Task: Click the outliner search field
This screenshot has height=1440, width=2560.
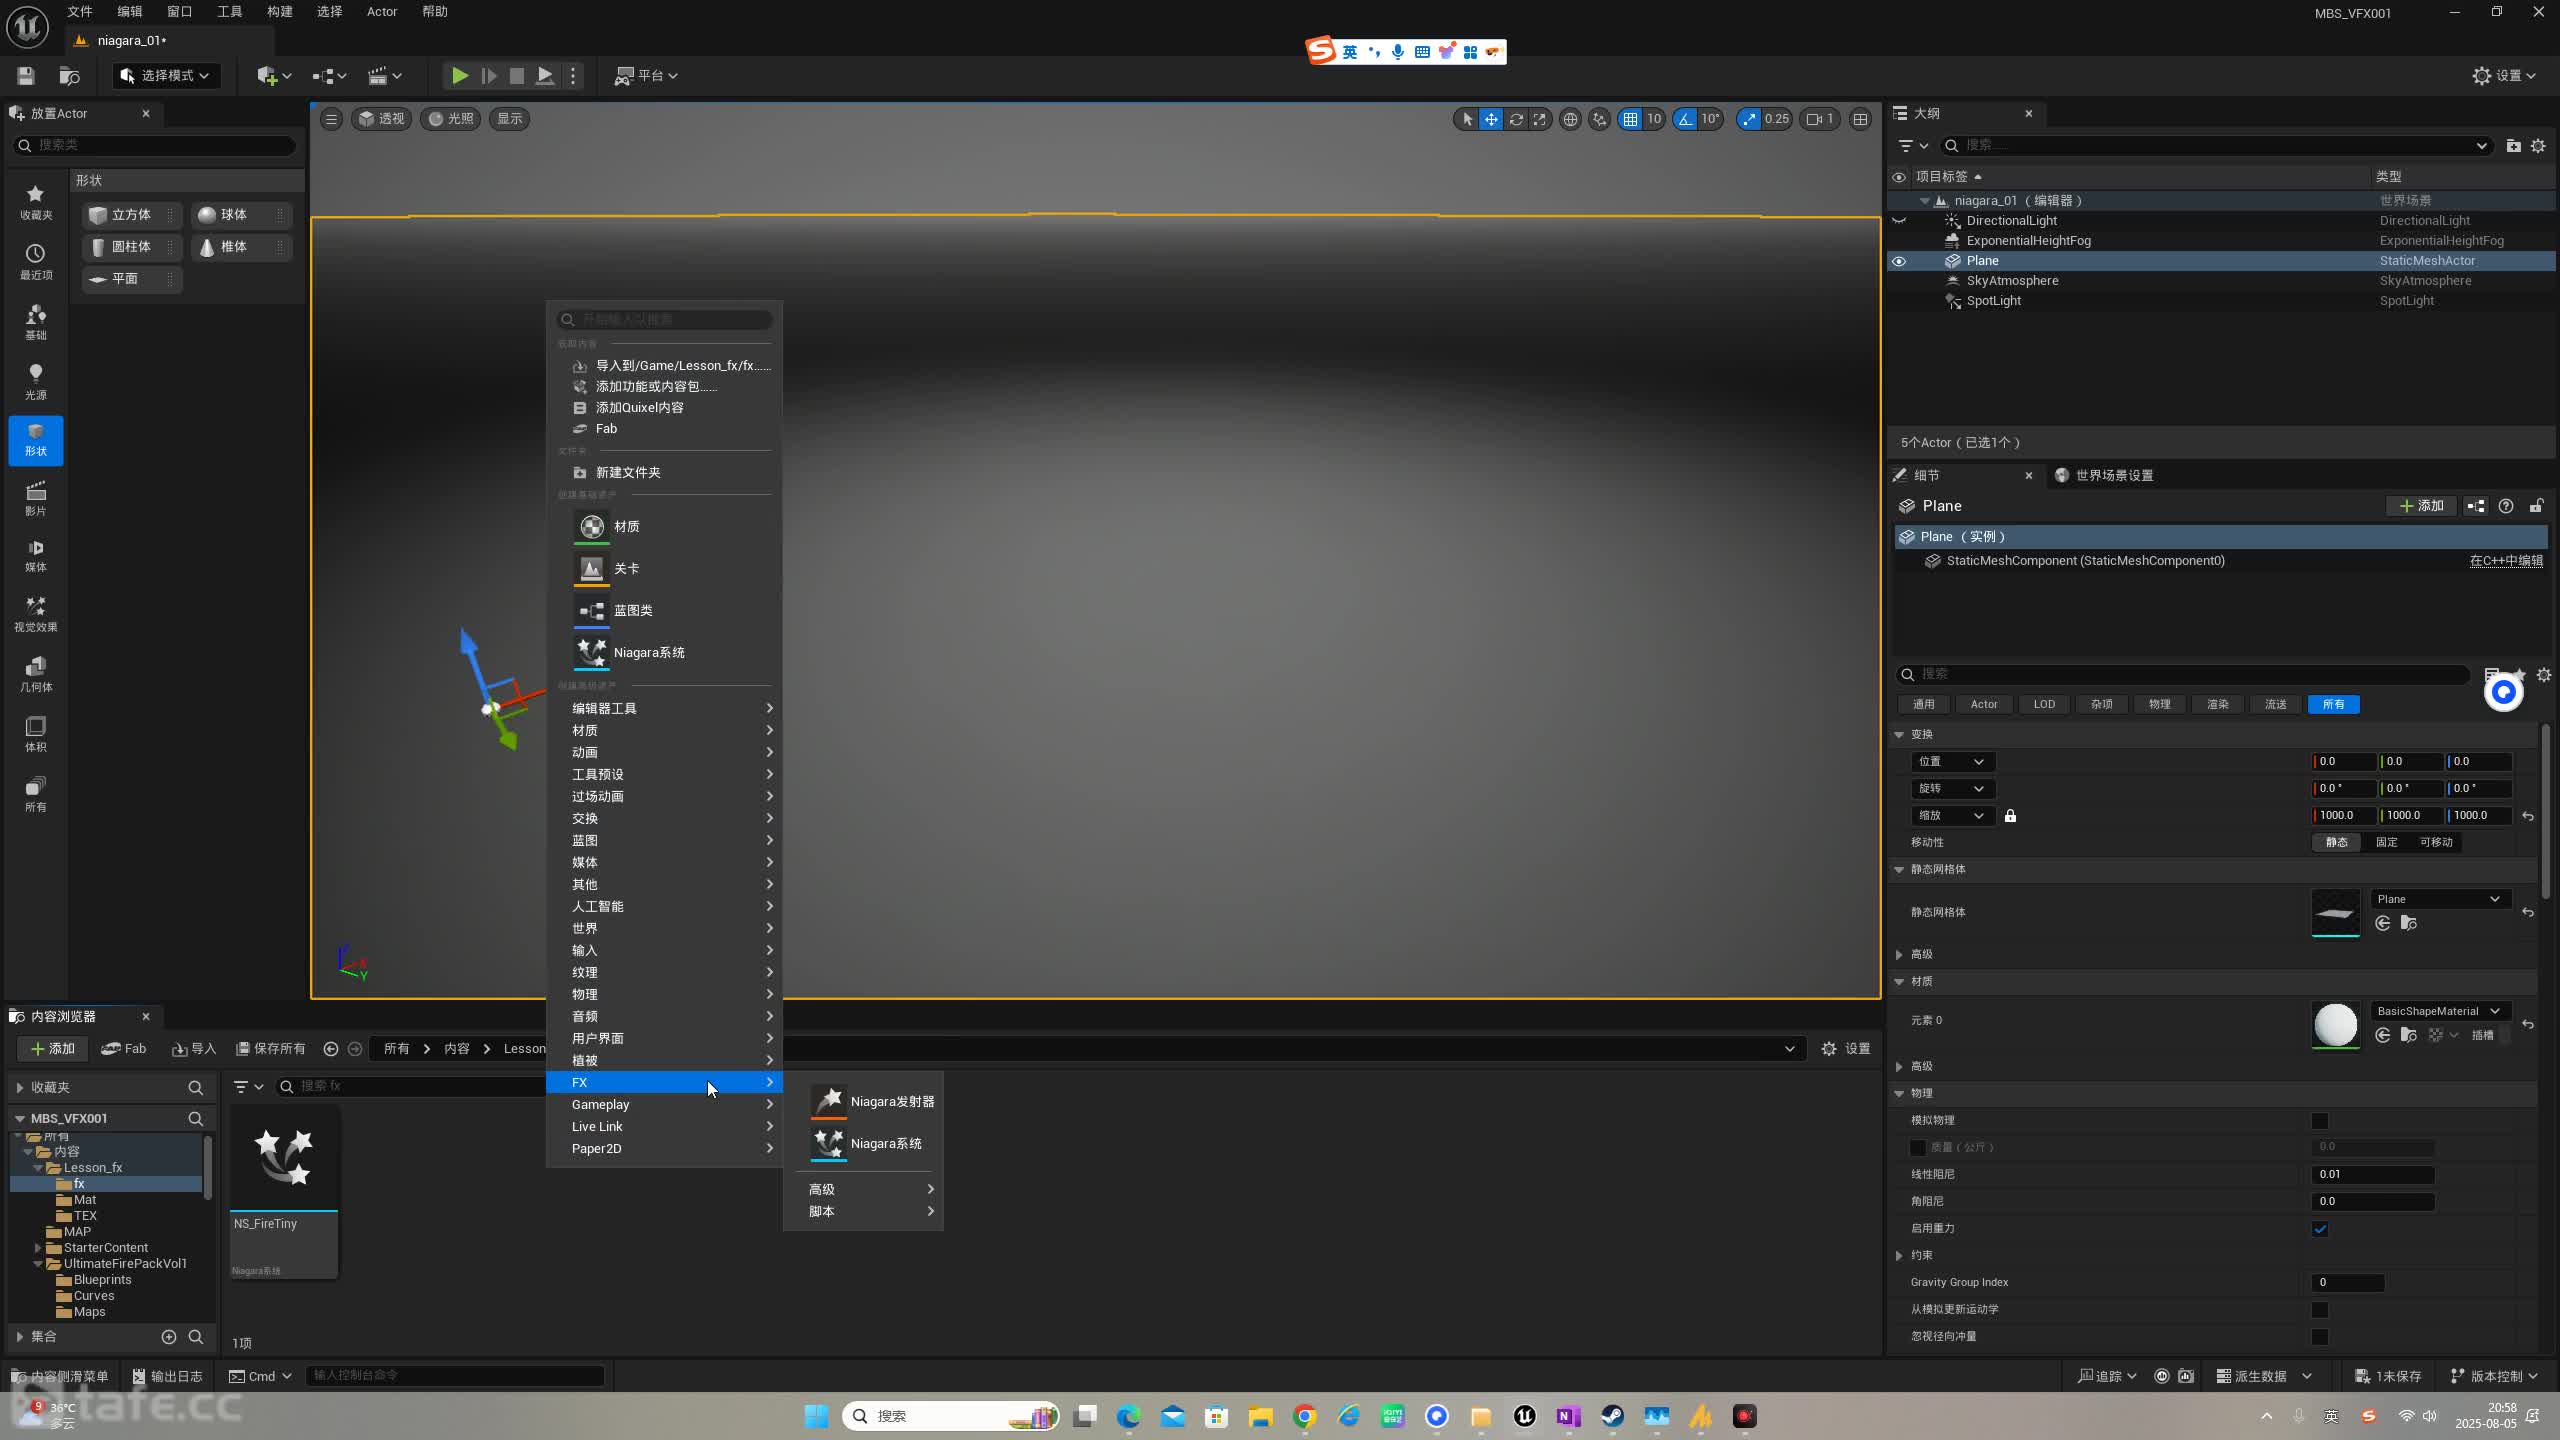Action: pos(2214,146)
